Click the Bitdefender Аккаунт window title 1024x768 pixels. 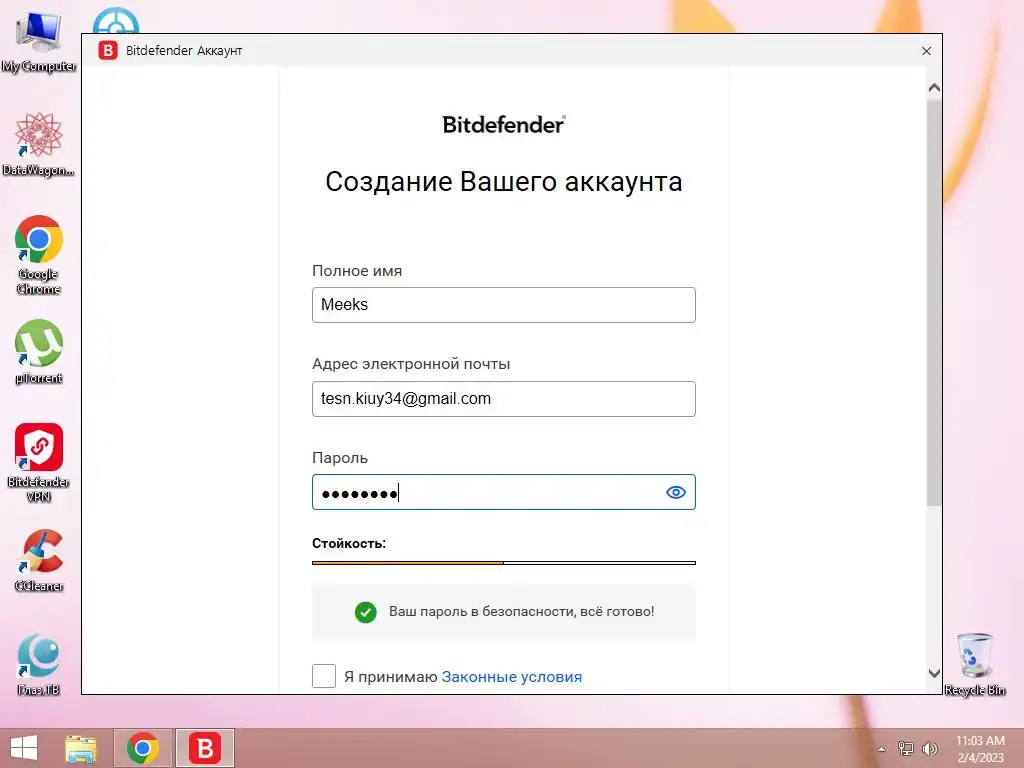point(184,50)
